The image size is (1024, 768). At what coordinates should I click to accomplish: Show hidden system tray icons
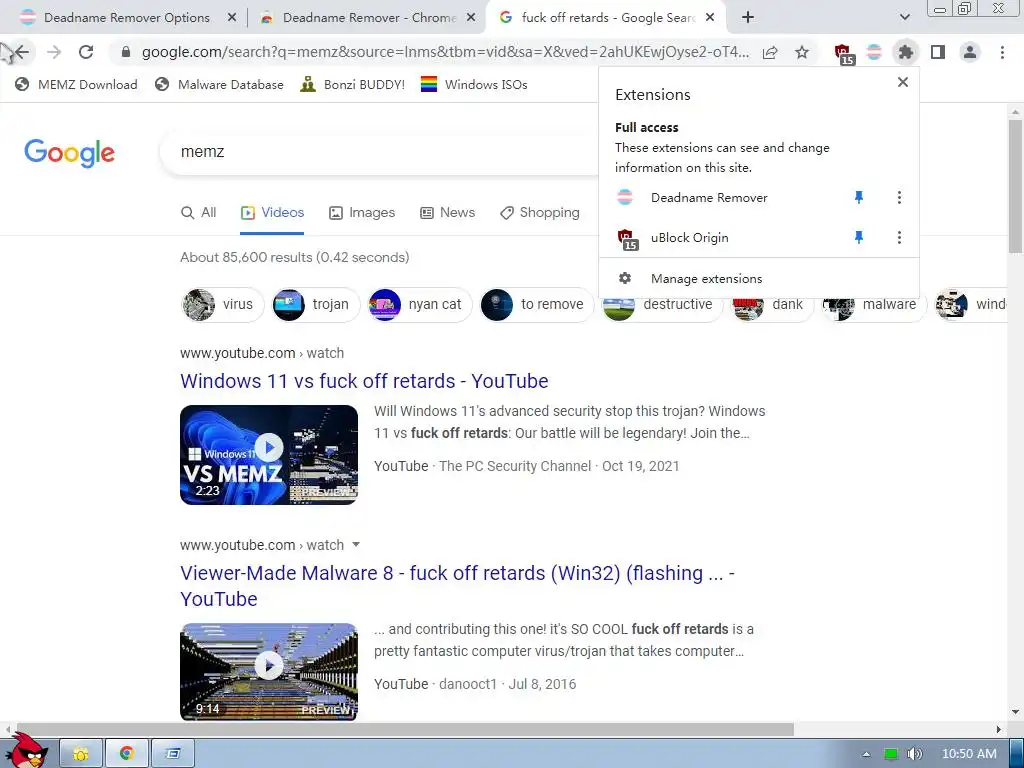pos(866,754)
